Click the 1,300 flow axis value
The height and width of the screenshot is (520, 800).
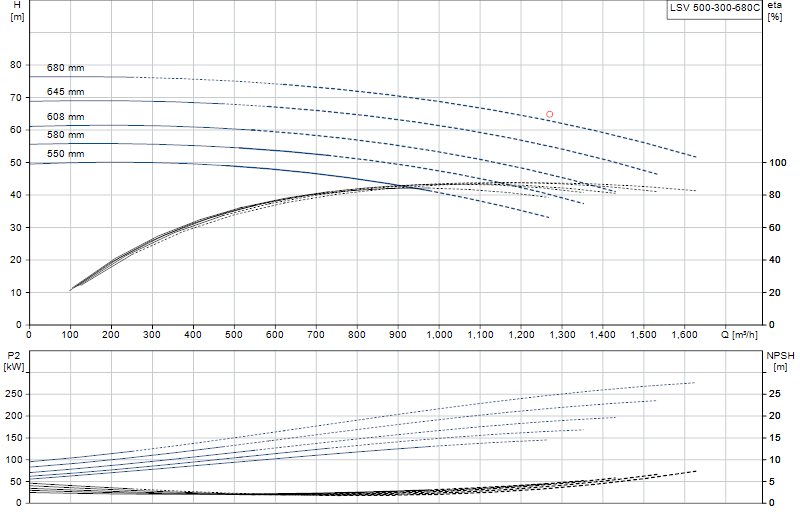tap(561, 335)
